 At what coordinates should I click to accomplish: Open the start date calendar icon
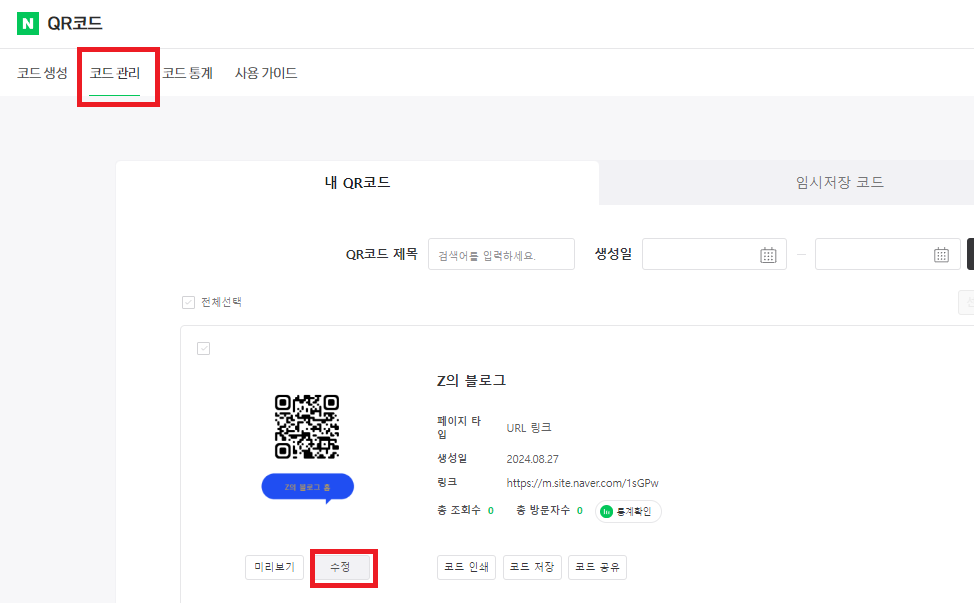pyautogui.click(x=768, y=255)
